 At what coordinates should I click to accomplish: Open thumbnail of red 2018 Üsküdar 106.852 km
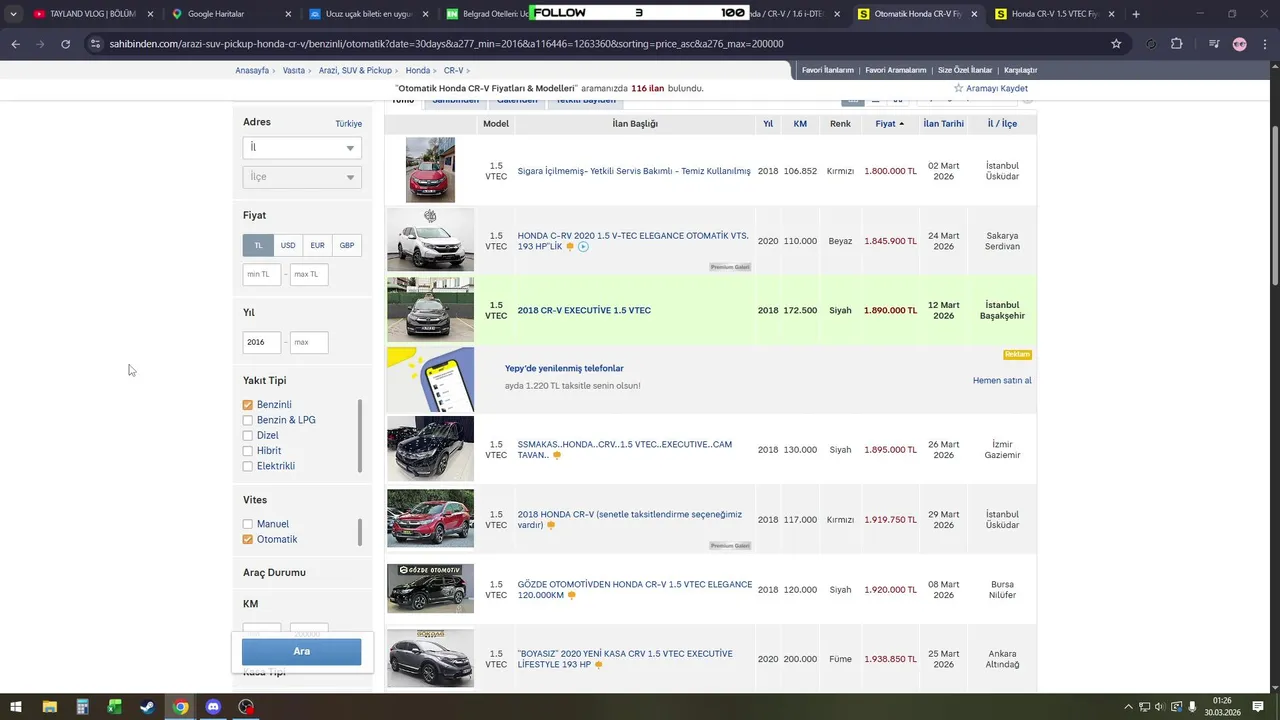[430, 170]
